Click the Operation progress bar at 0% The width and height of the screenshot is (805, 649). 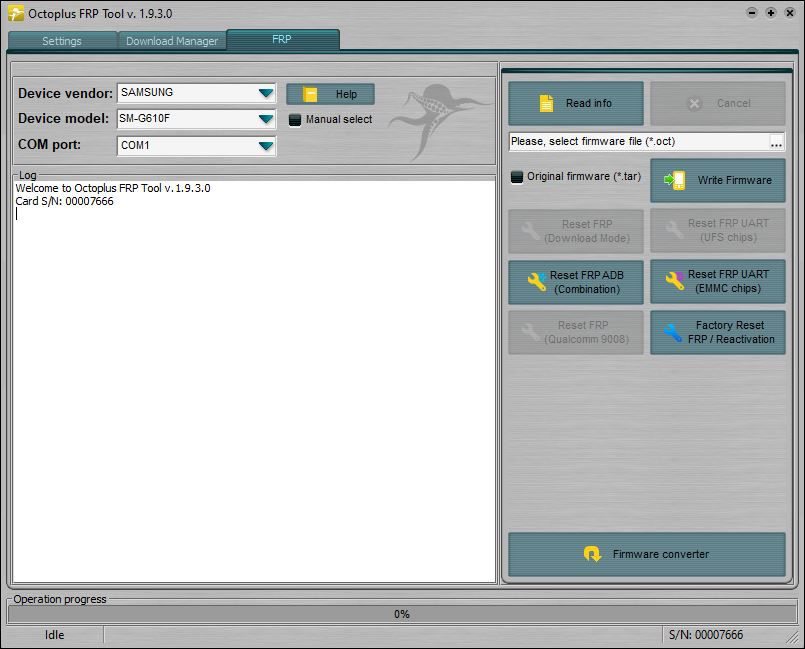point(402,614)
